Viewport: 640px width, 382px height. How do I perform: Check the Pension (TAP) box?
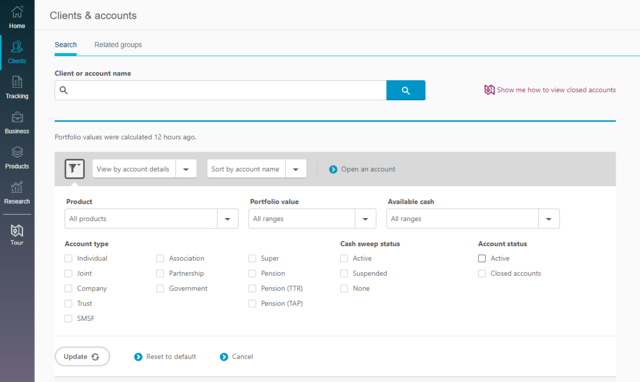coord(252,304)
